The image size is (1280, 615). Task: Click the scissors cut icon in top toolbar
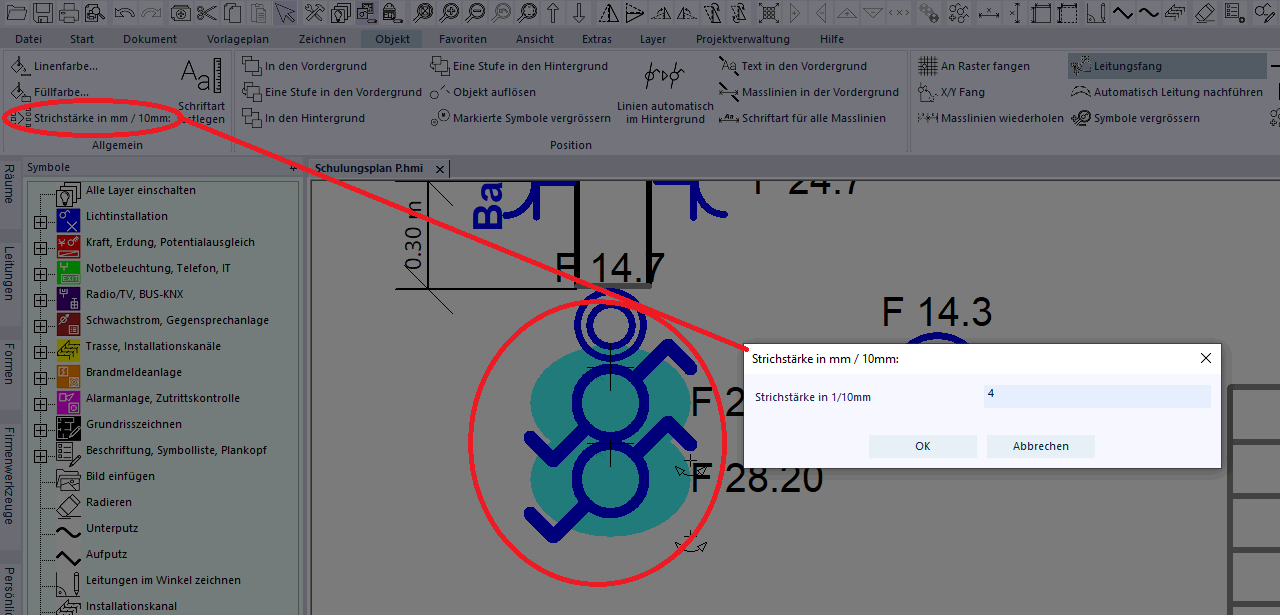[x=207, y=13]
